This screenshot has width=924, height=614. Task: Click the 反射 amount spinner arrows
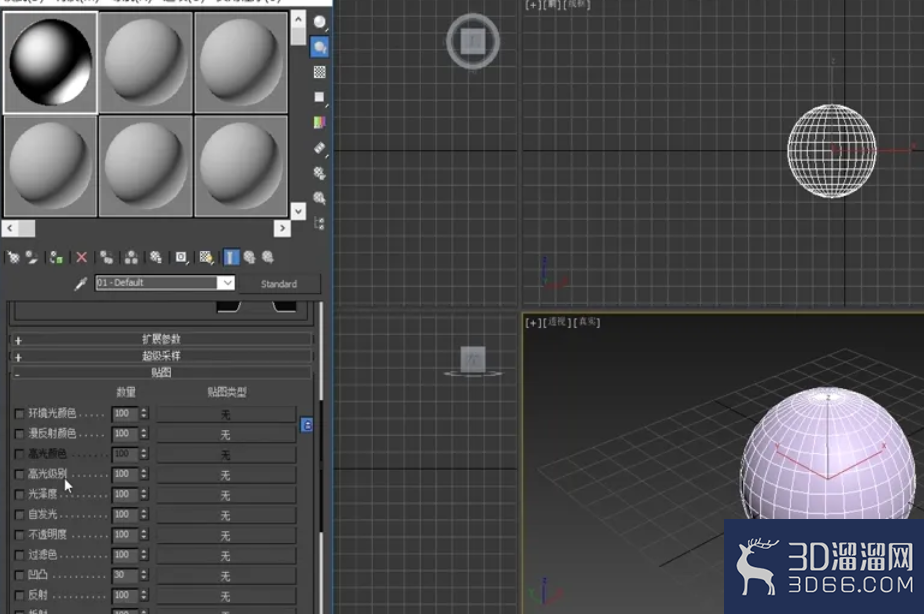coord(144,595)
